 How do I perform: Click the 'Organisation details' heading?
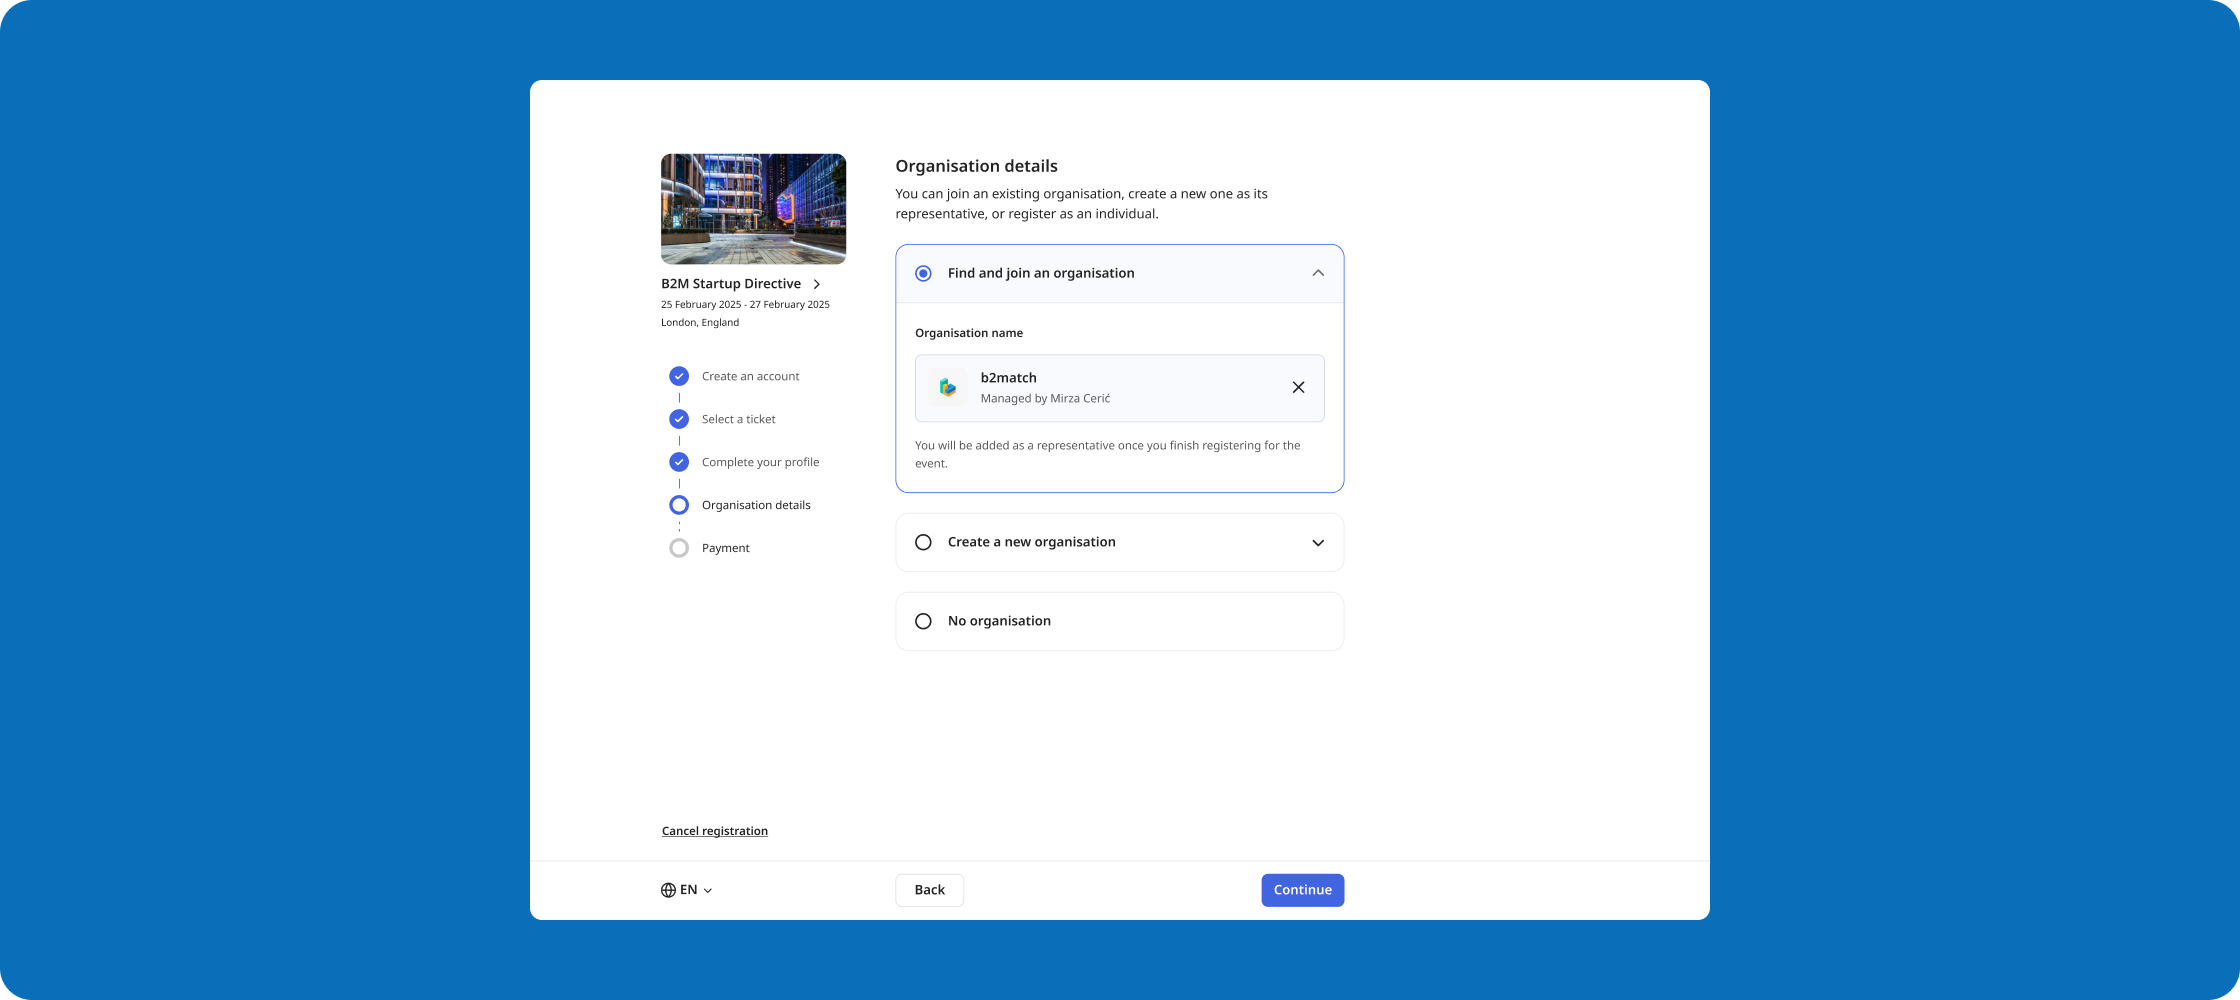[x=976, y=166]
